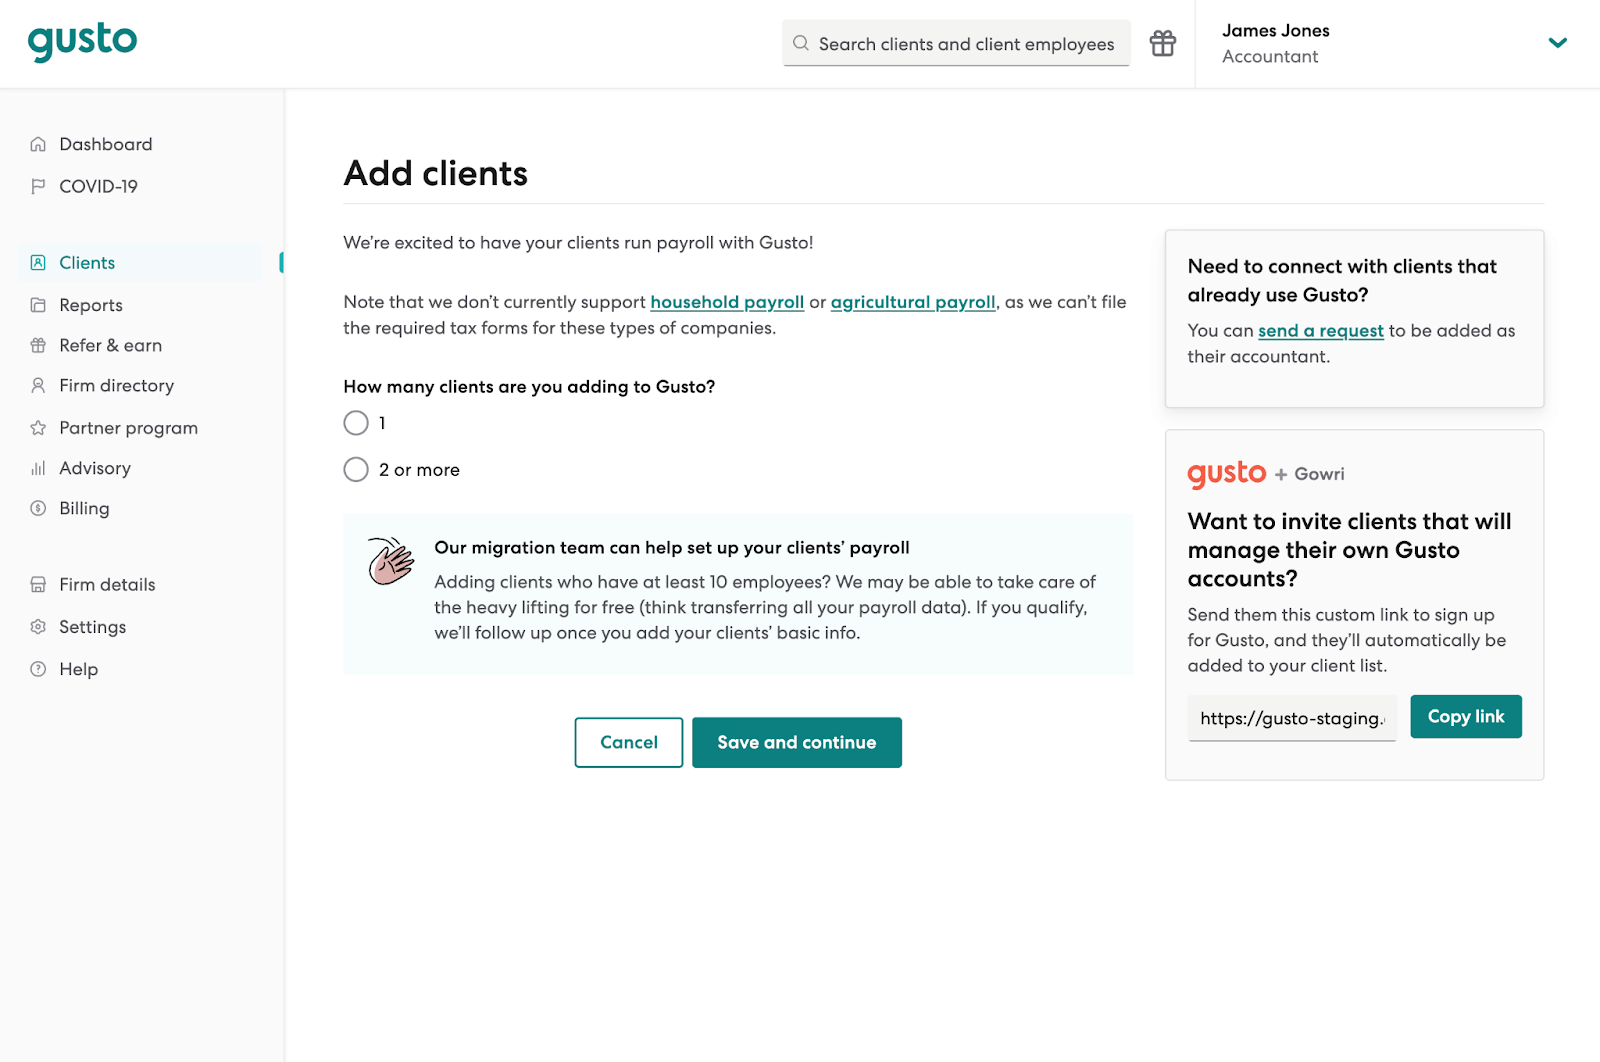Screen dimensions: 1600x1062
Task: Expand the James Jones account dropdown
Action: pyautogui.click(x=1557, y=43)
